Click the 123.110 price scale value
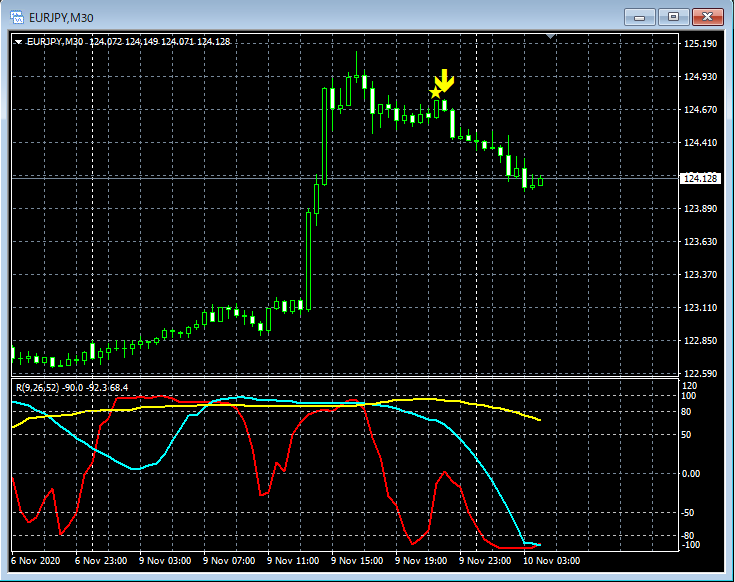 pyautogui.click(x=700, y=307)
